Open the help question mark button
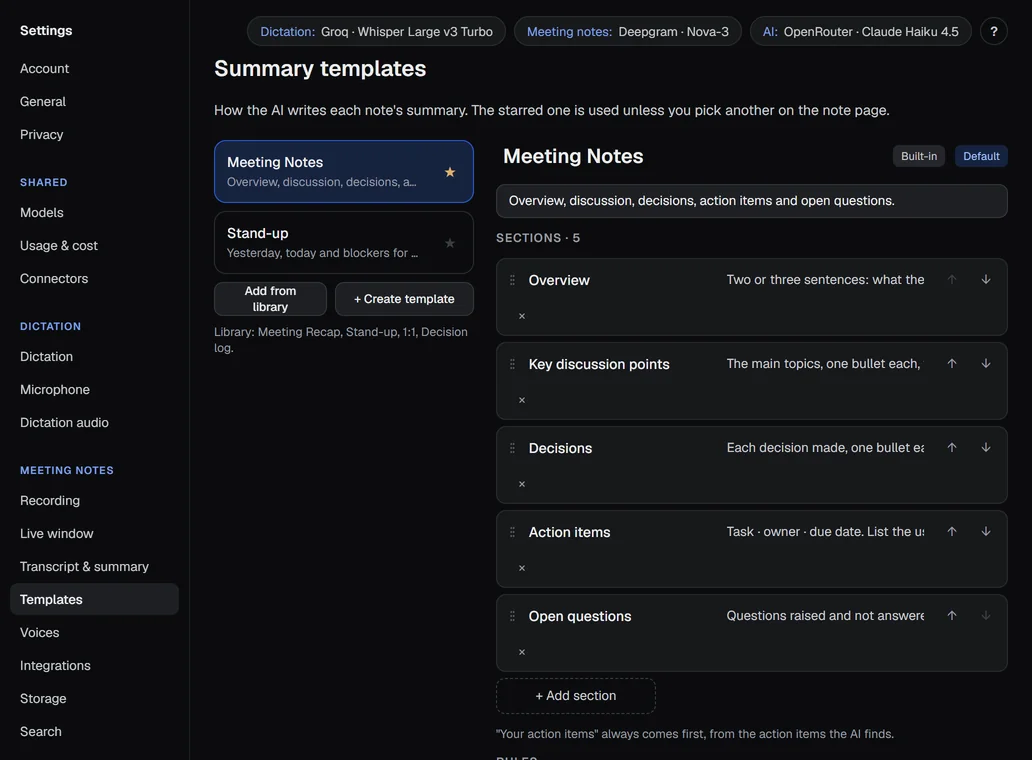 [x=993, y=31]
